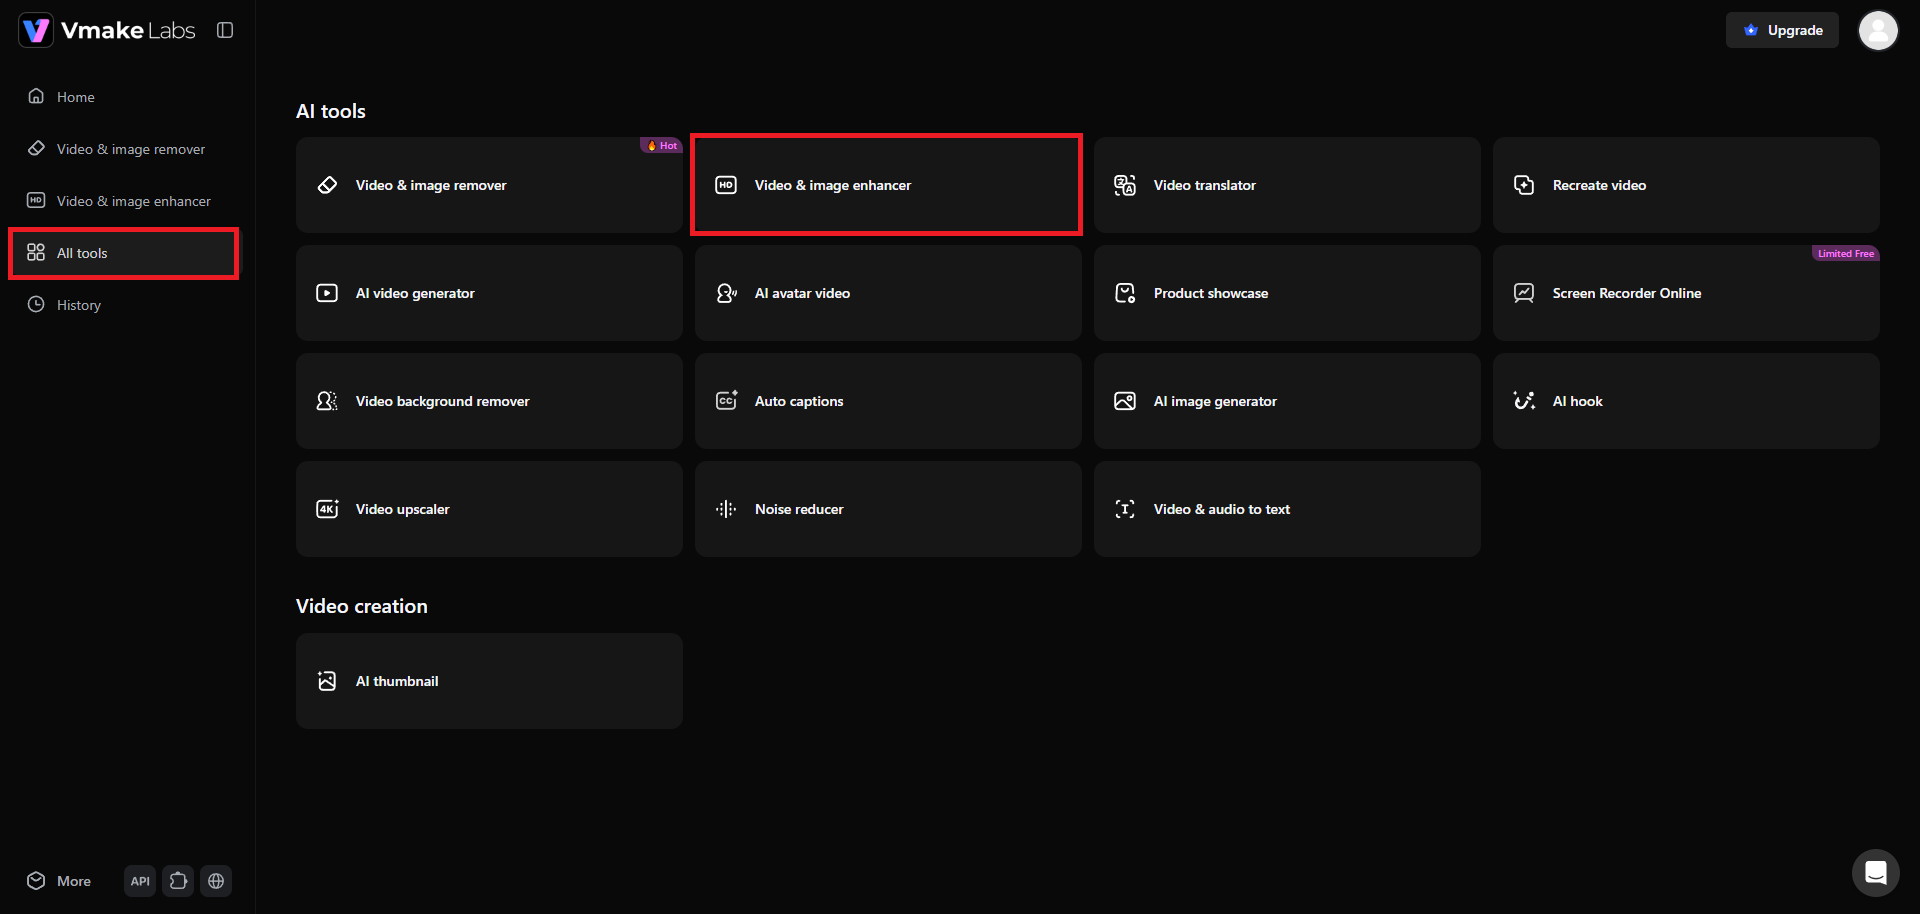Open the chat support bubble icon

(x=1876, y=873)
